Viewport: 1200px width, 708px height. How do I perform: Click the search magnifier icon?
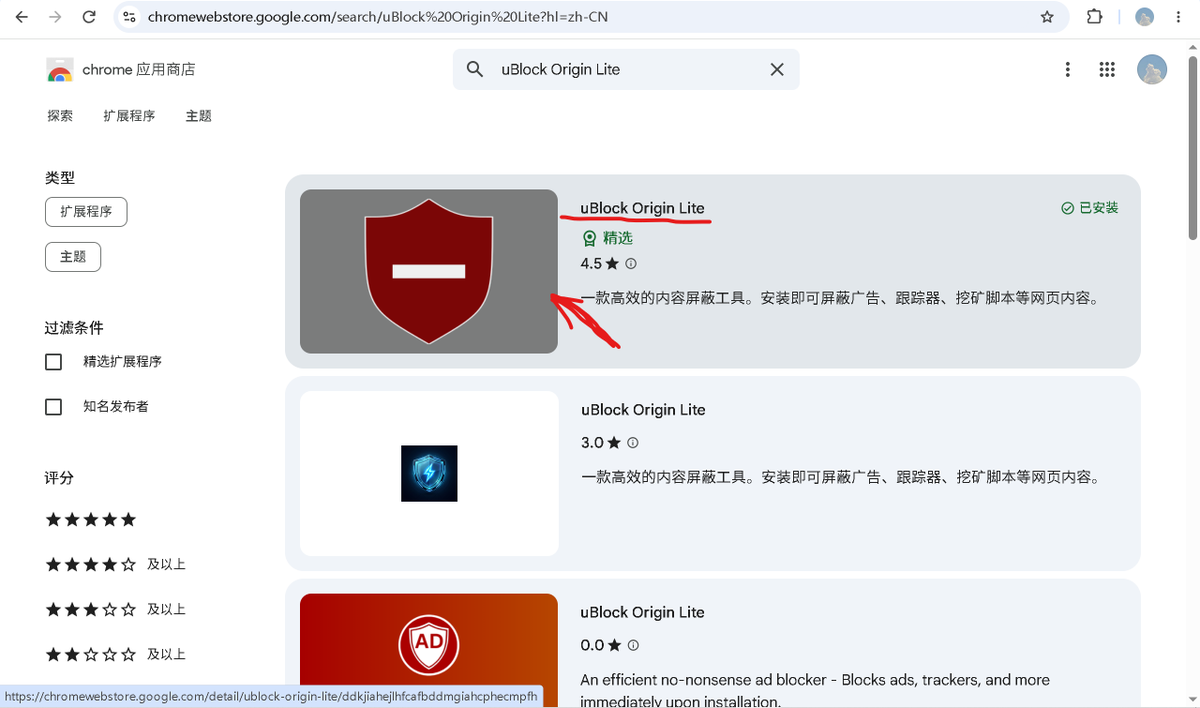(x=476, y=69)
